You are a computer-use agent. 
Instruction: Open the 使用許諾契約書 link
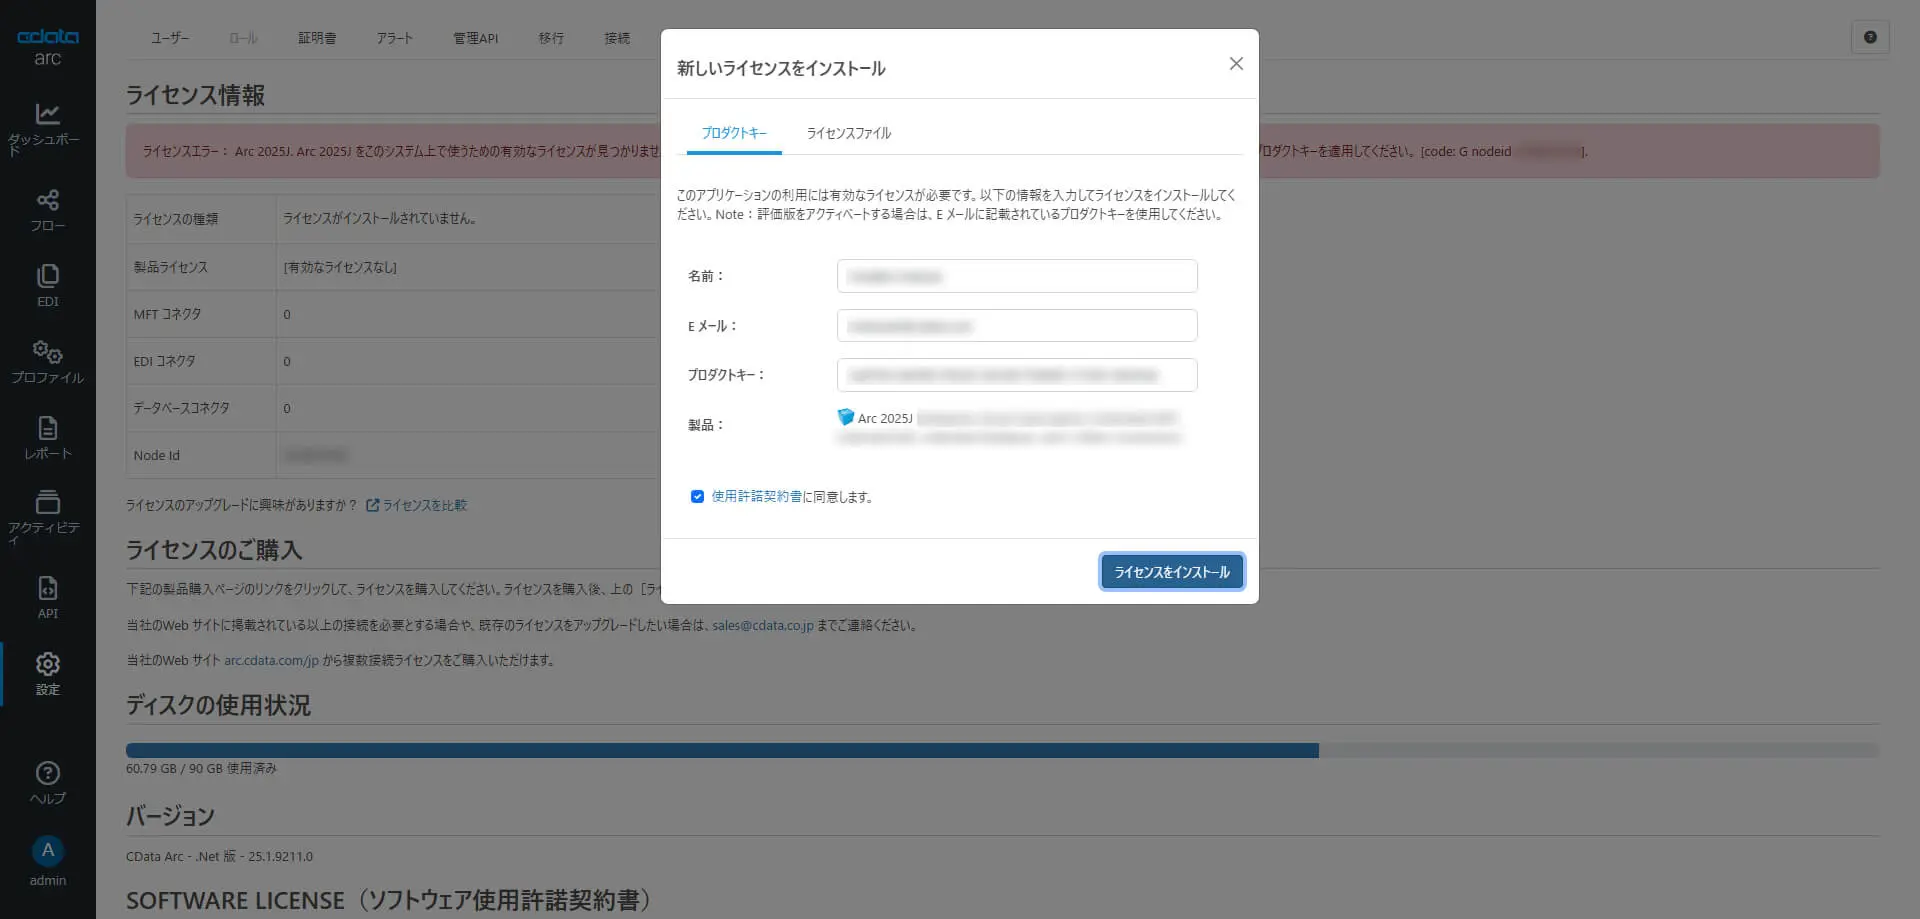pos(756,497)
